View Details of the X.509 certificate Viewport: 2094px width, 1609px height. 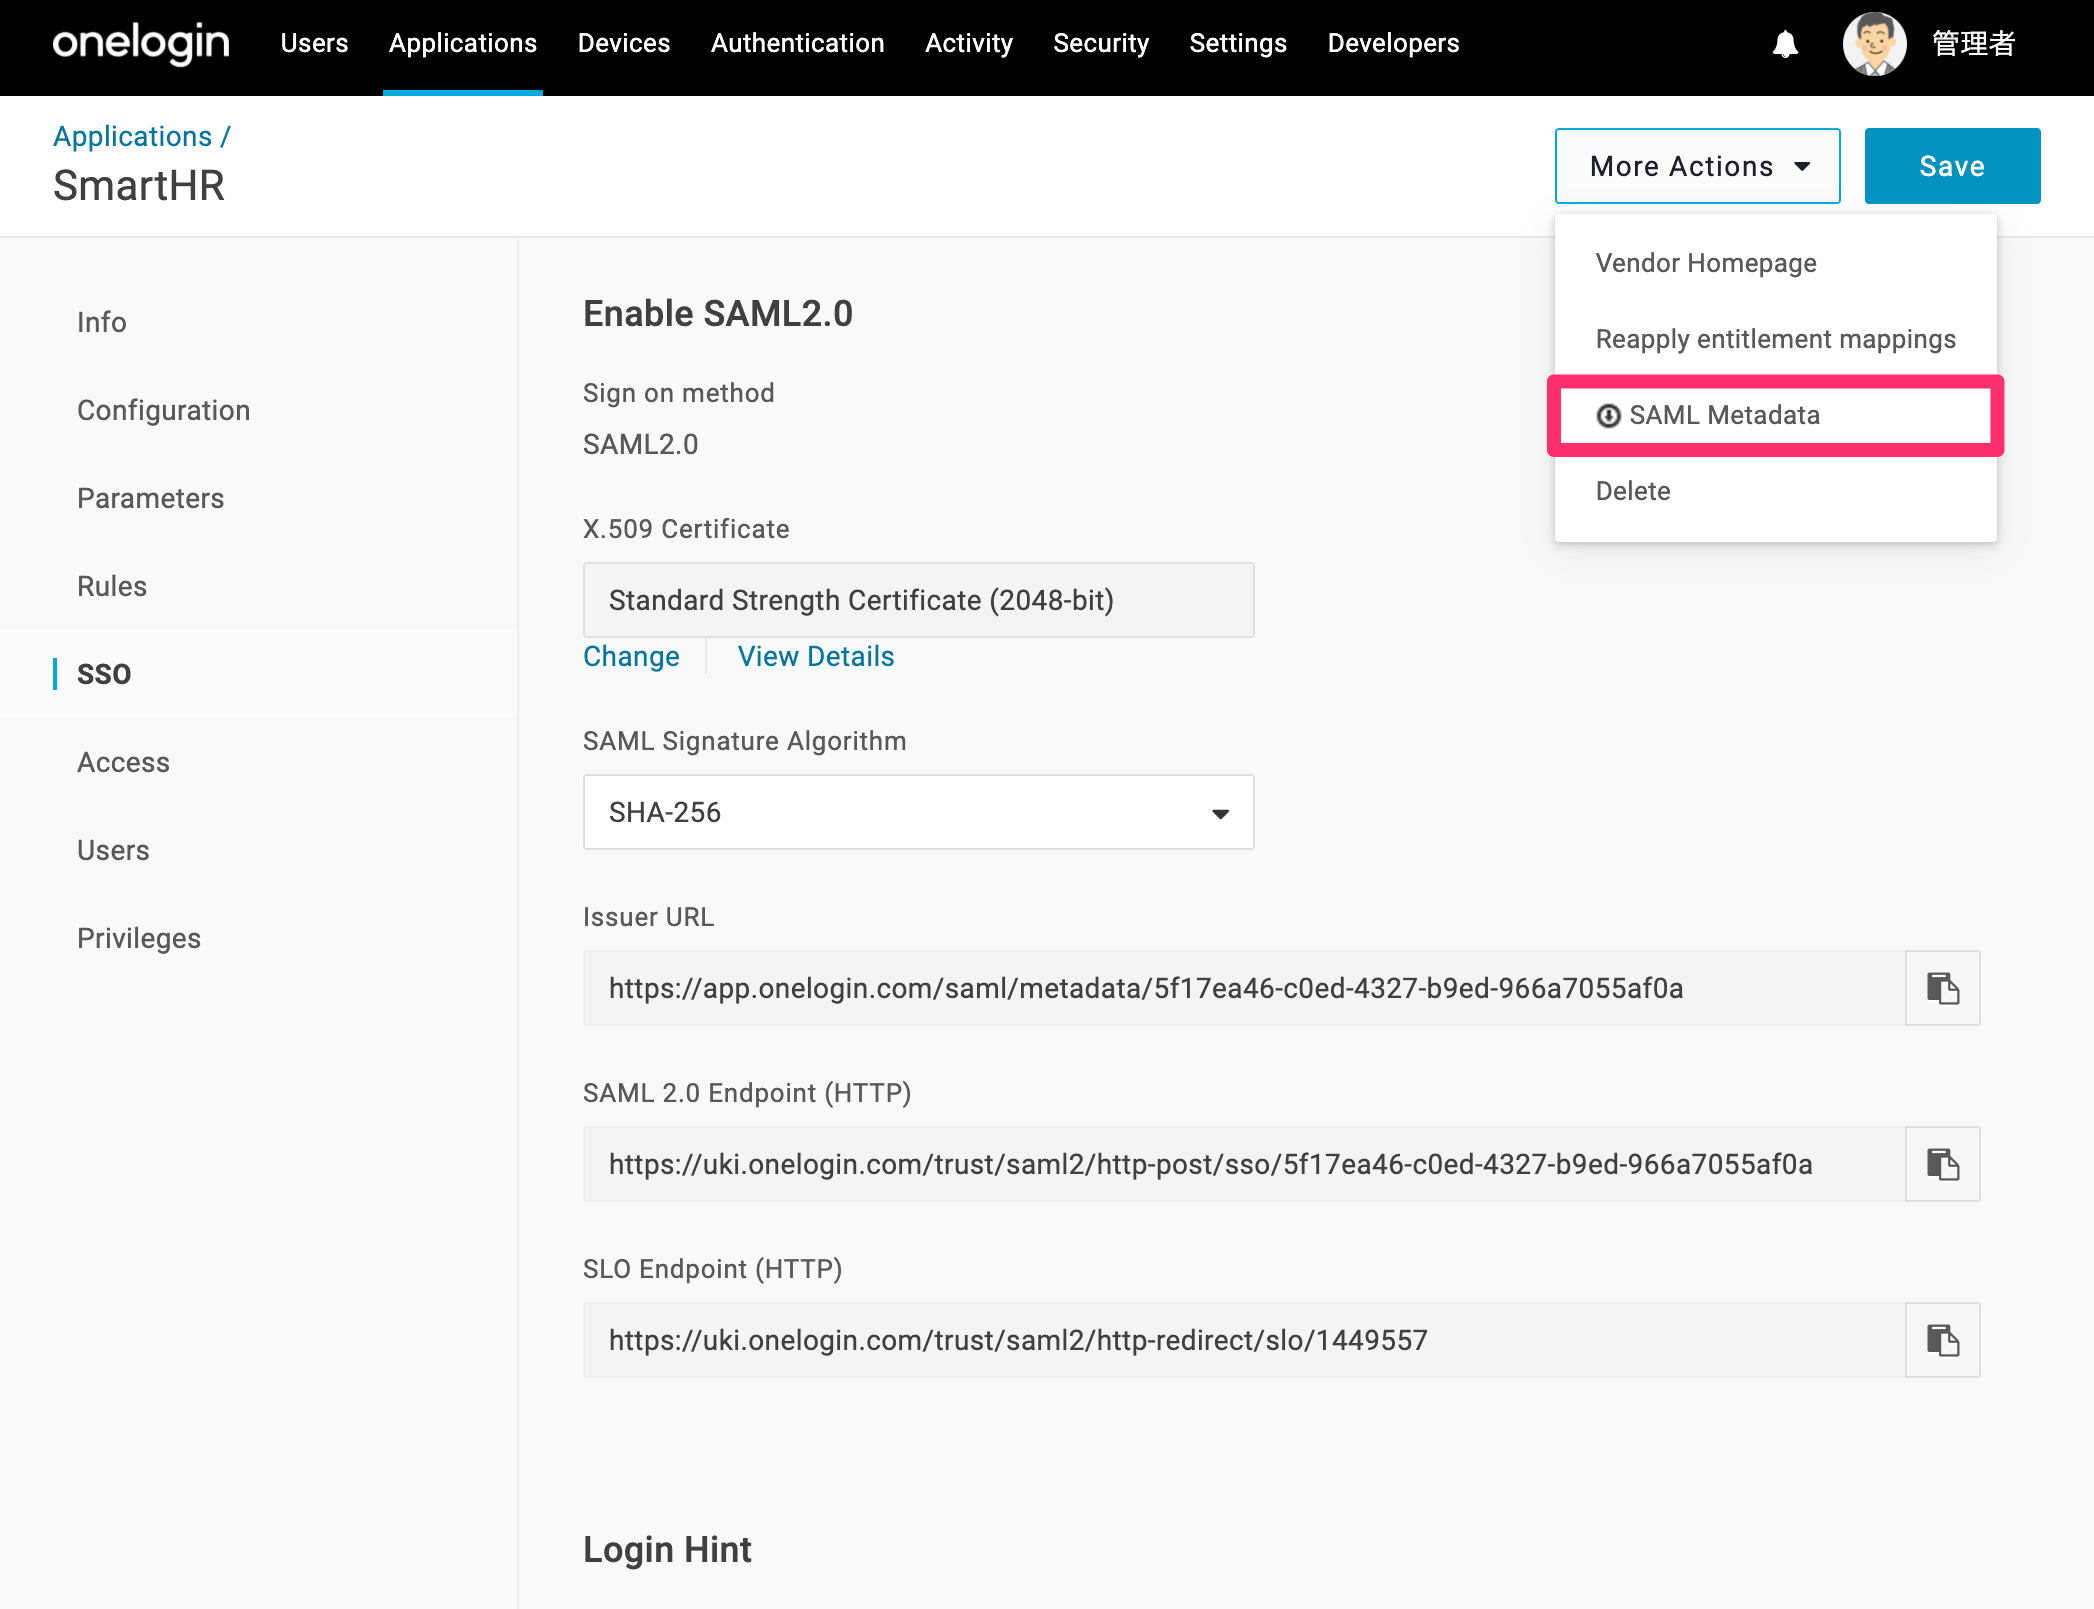[816, 656]
